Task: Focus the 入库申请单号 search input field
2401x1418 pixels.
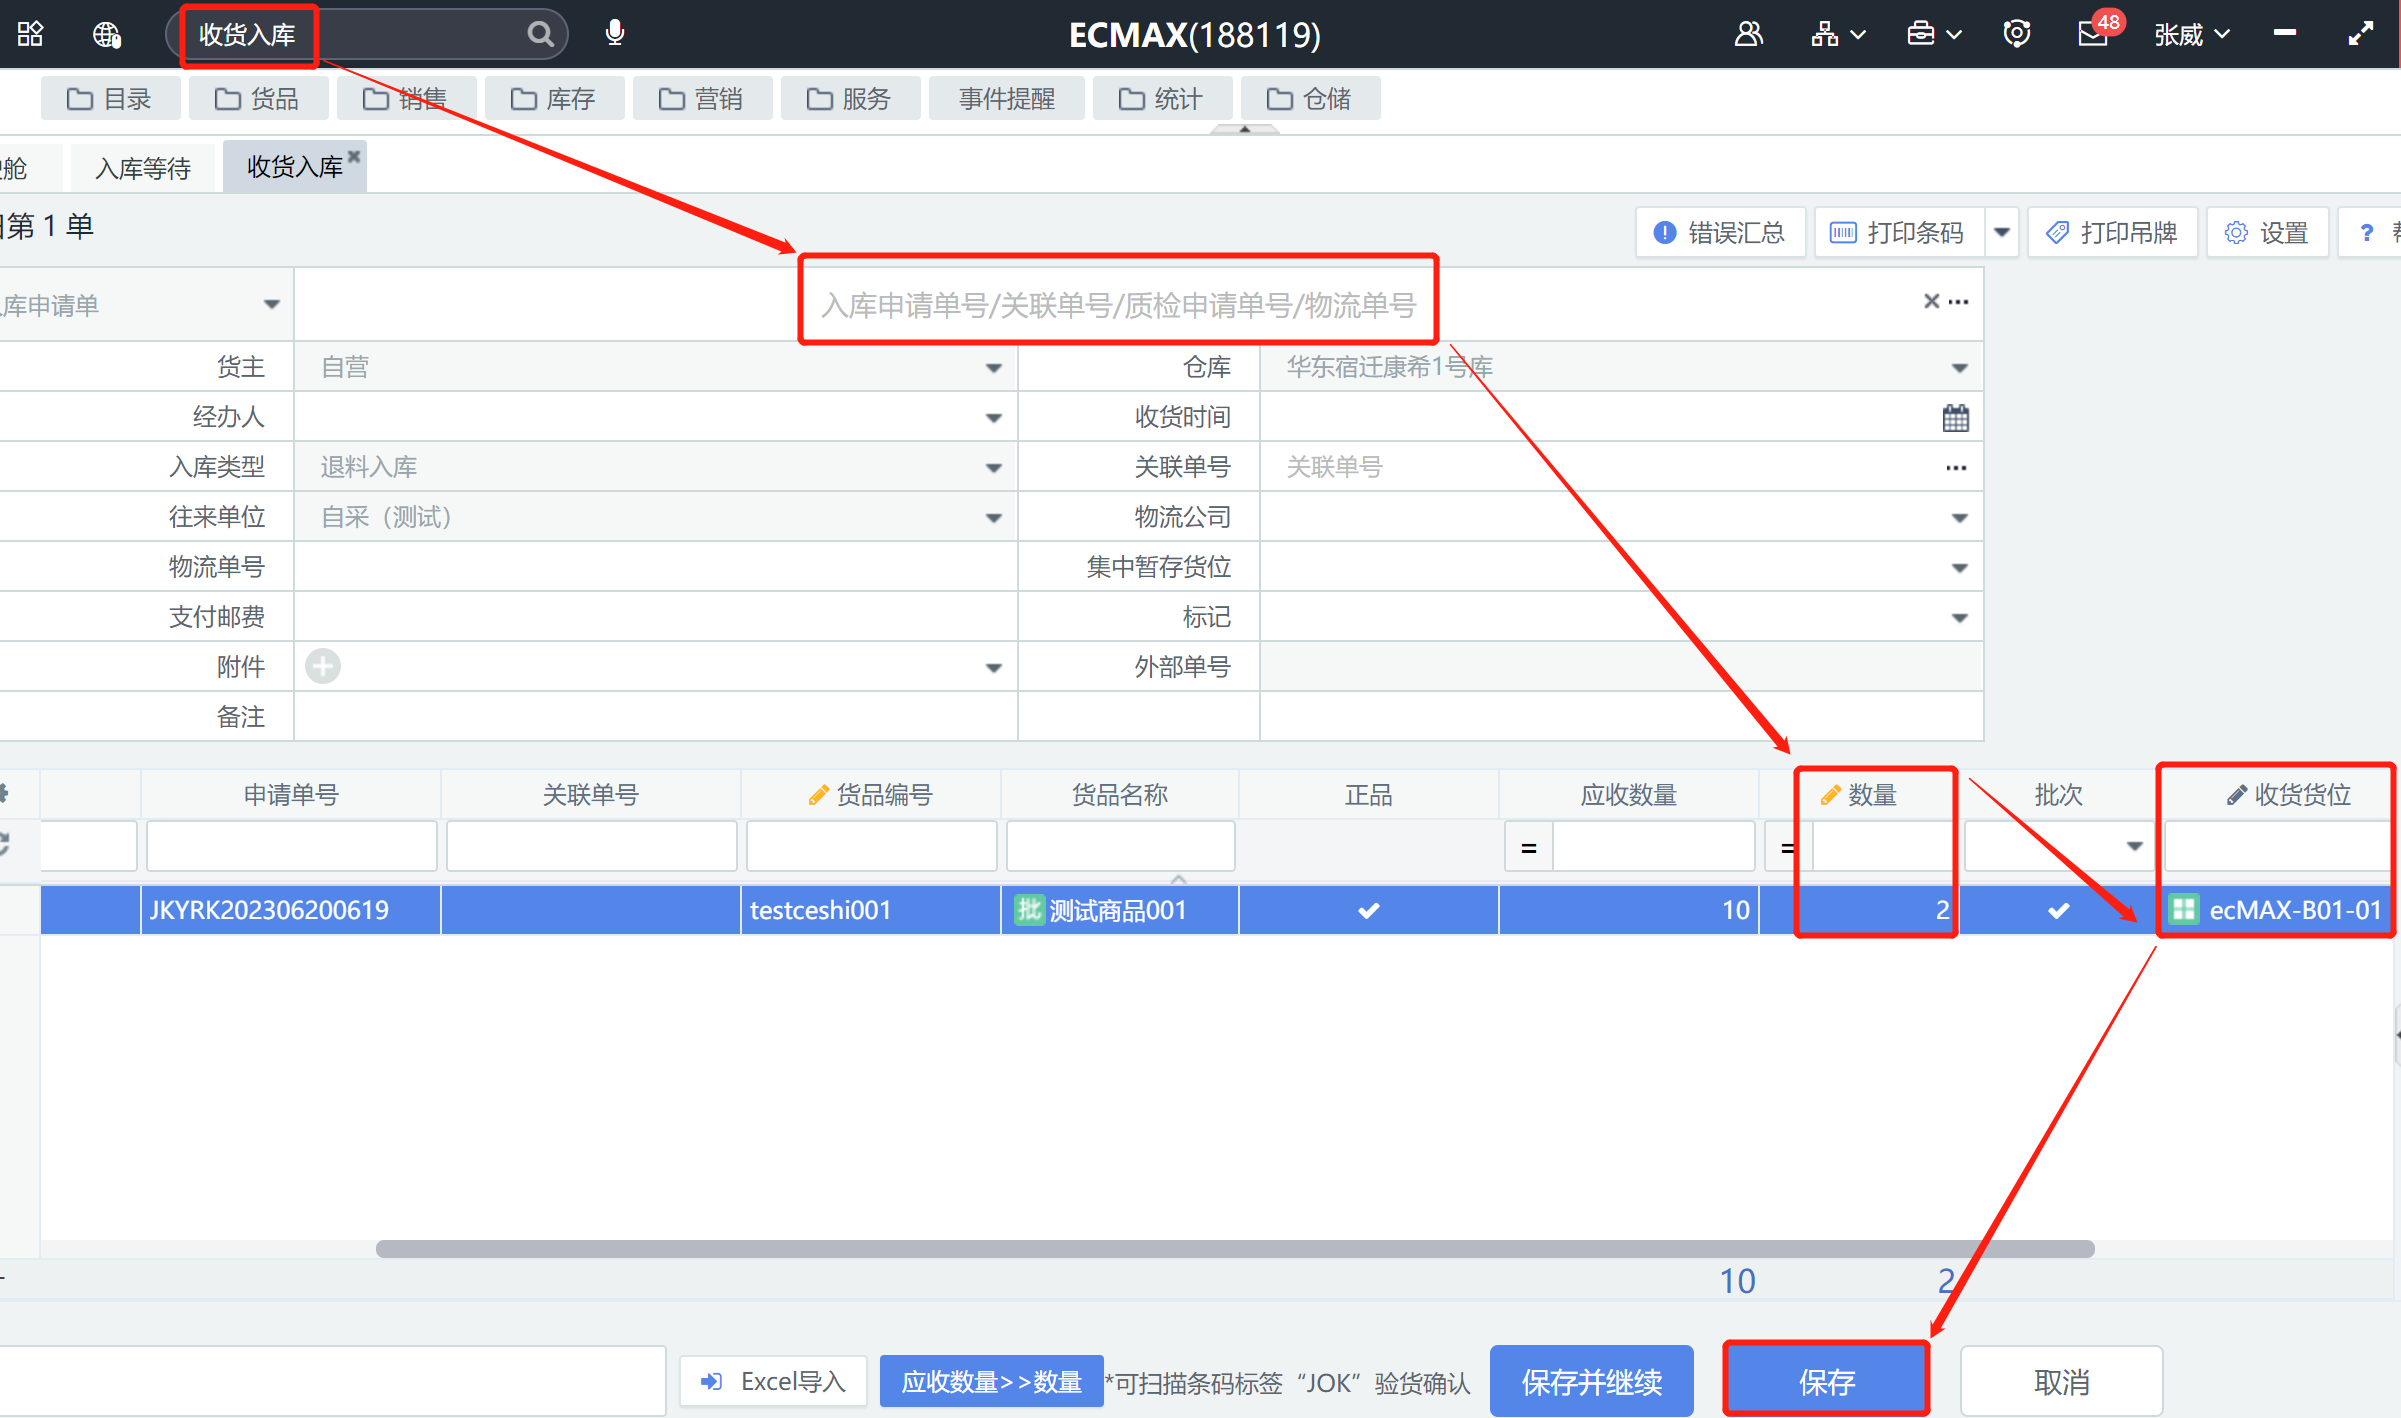Action: 1117,304
